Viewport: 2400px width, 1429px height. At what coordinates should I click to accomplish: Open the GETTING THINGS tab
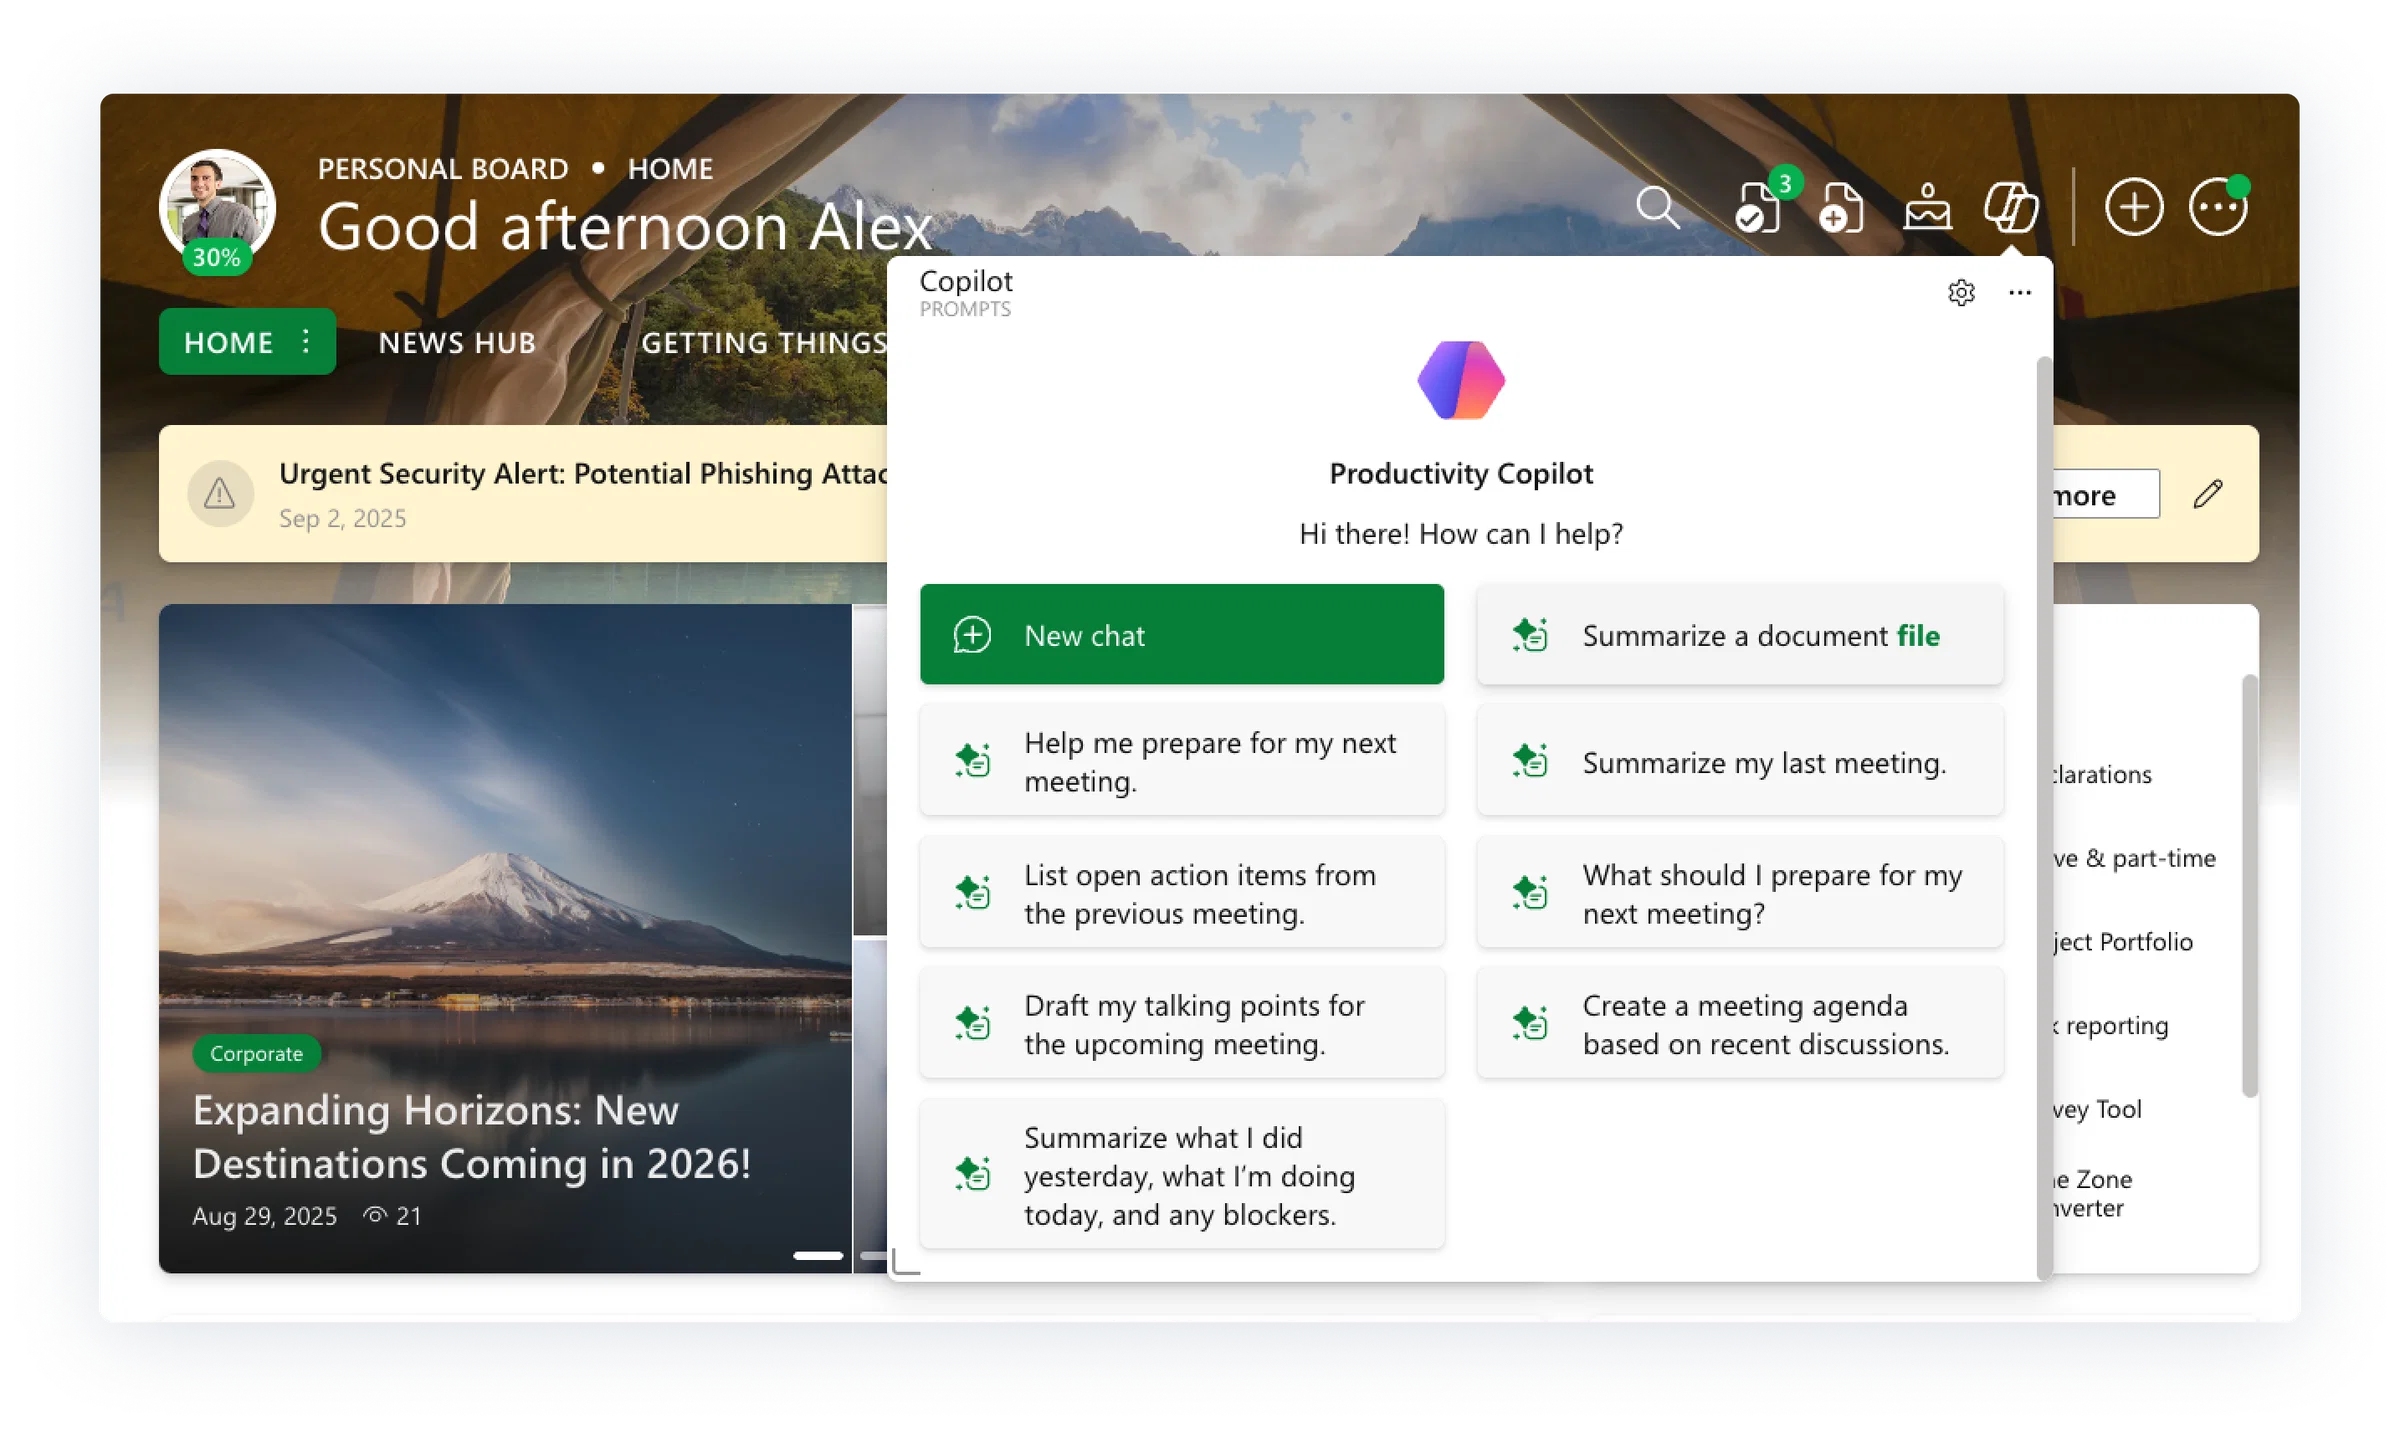[x=763, y=343]
